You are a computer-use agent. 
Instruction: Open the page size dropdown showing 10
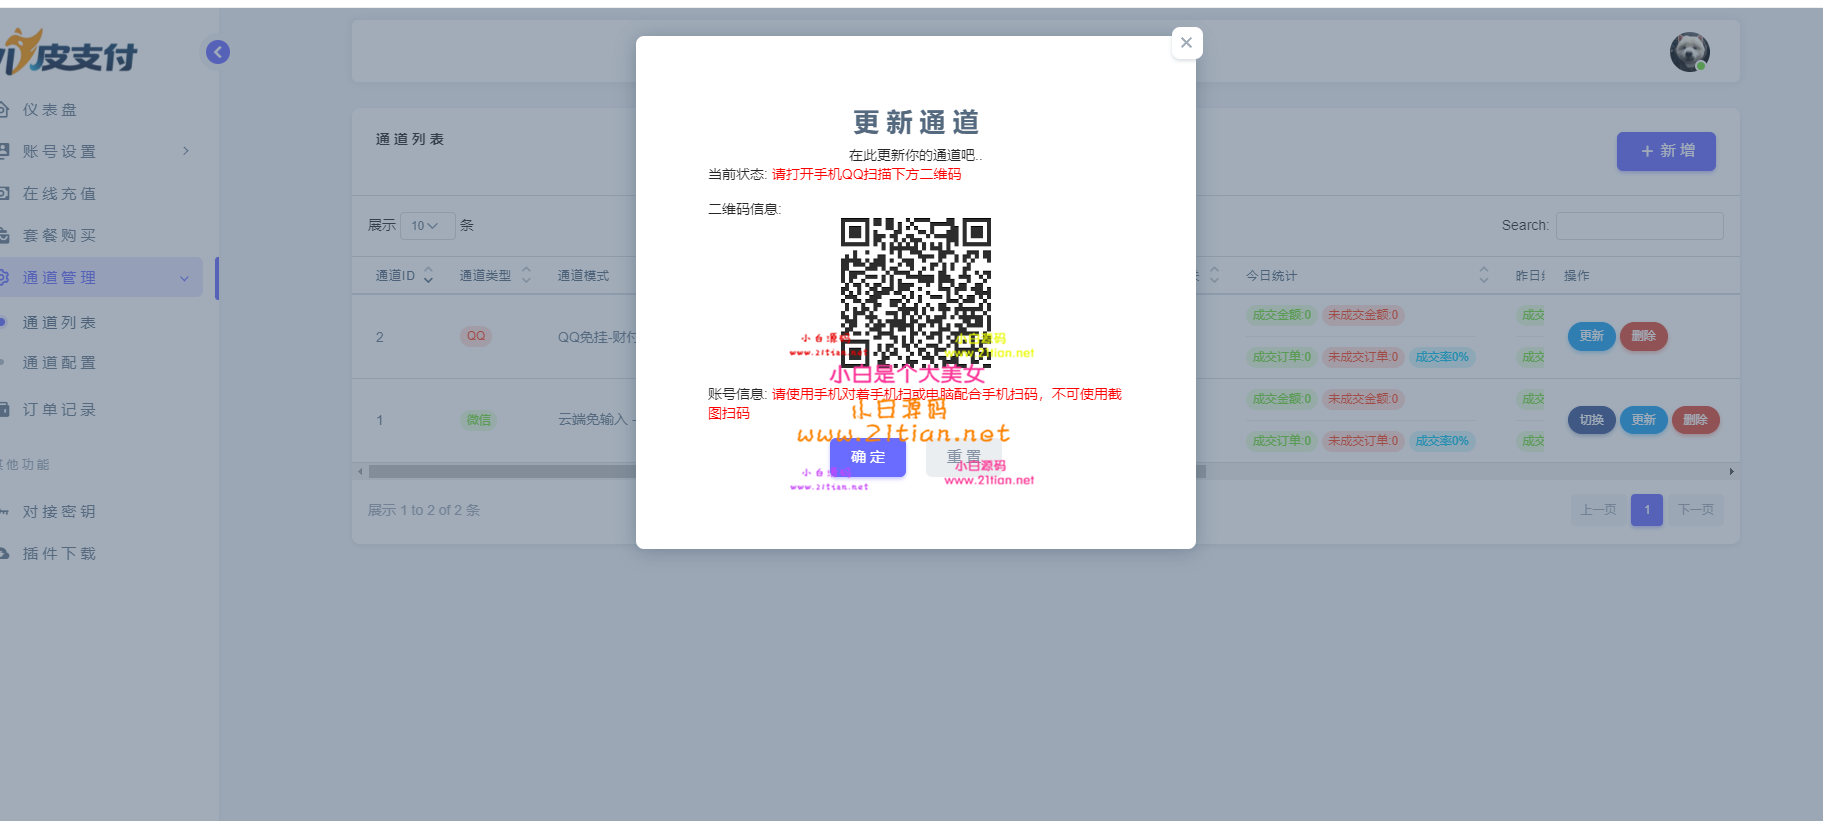coord(426,226)
